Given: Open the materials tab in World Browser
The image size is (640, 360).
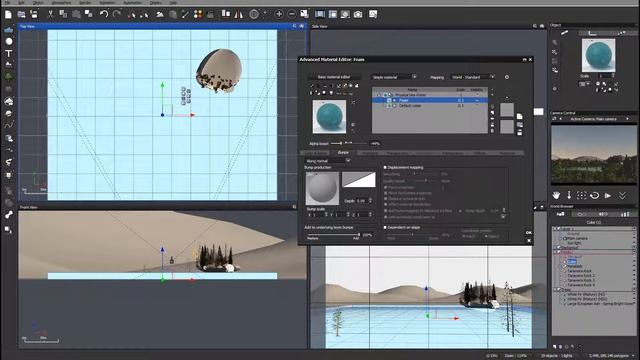Looking at the screenshot, I should pos(581,214).
